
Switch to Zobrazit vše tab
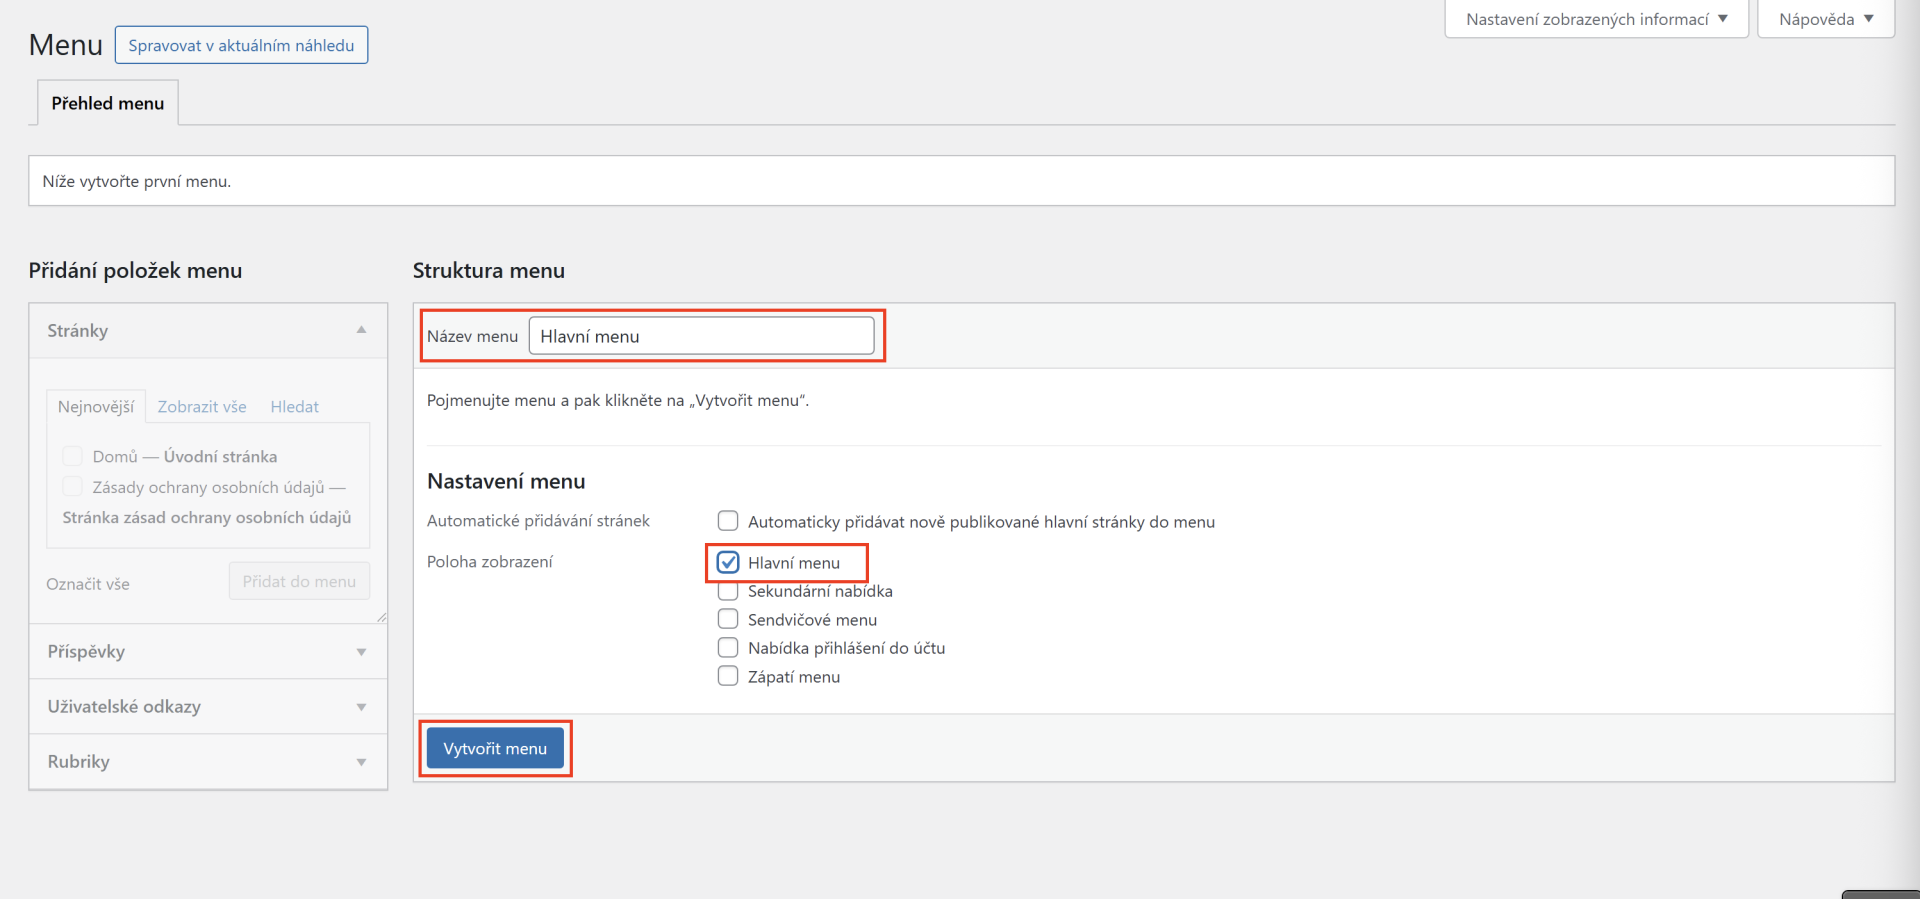pos(202,407)
